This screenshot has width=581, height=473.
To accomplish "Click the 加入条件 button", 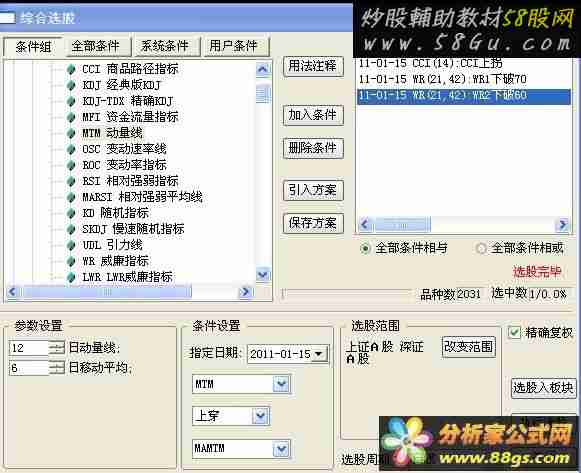I will pyautogui.click(x=313, y=115).
